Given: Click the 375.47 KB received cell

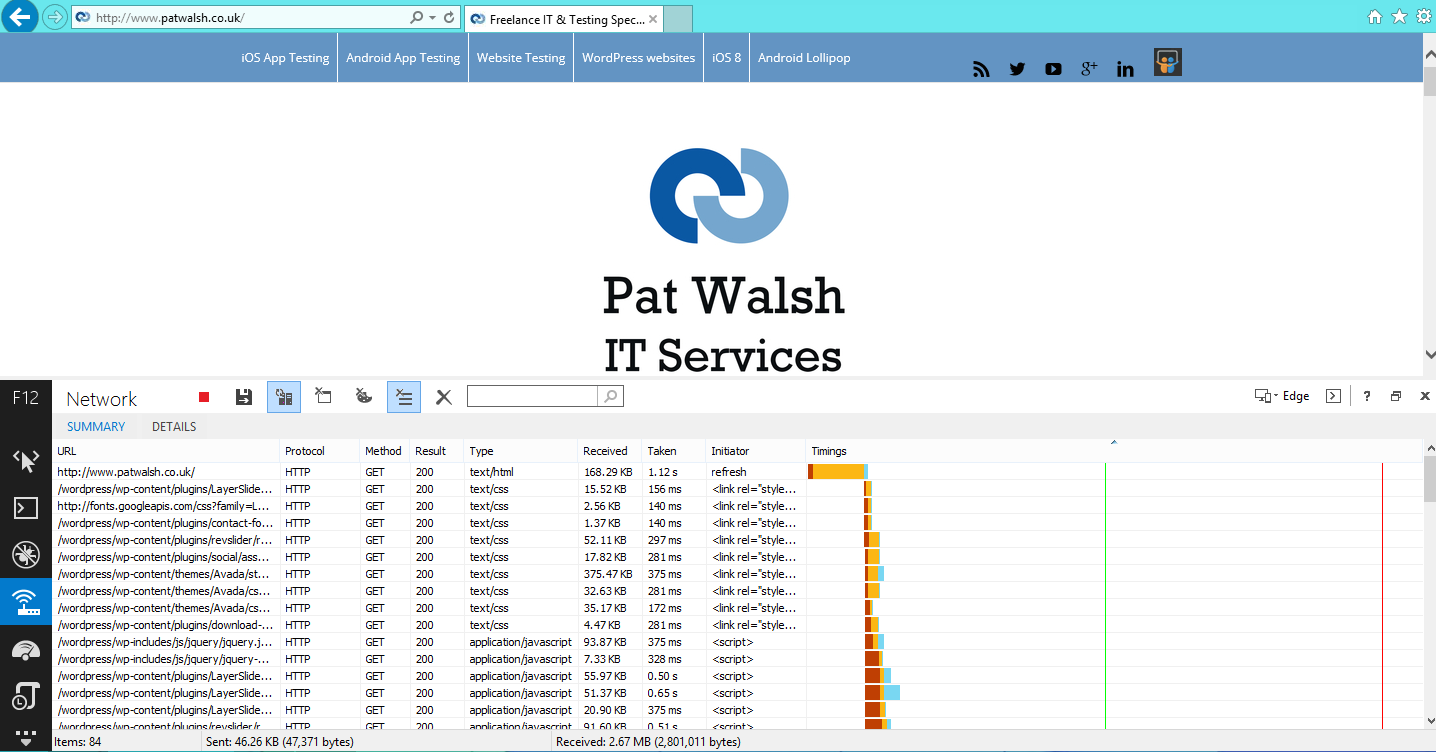Looking at the screenshot, I should (608, 574).
